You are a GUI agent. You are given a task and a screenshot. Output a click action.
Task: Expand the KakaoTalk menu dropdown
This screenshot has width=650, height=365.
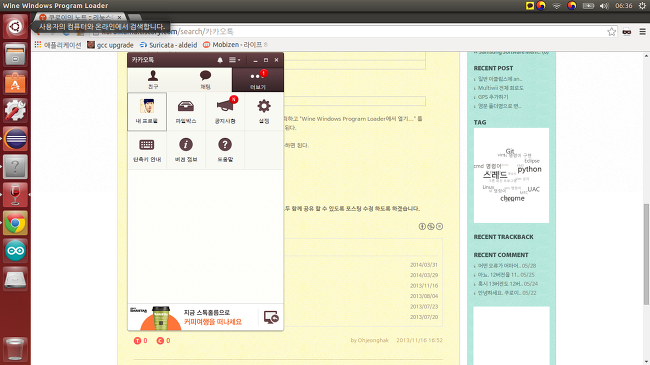[x=235, y=60]
